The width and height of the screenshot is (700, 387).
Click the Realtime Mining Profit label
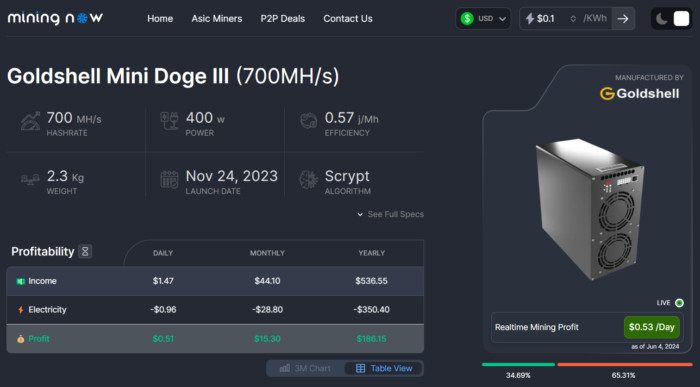537,327
